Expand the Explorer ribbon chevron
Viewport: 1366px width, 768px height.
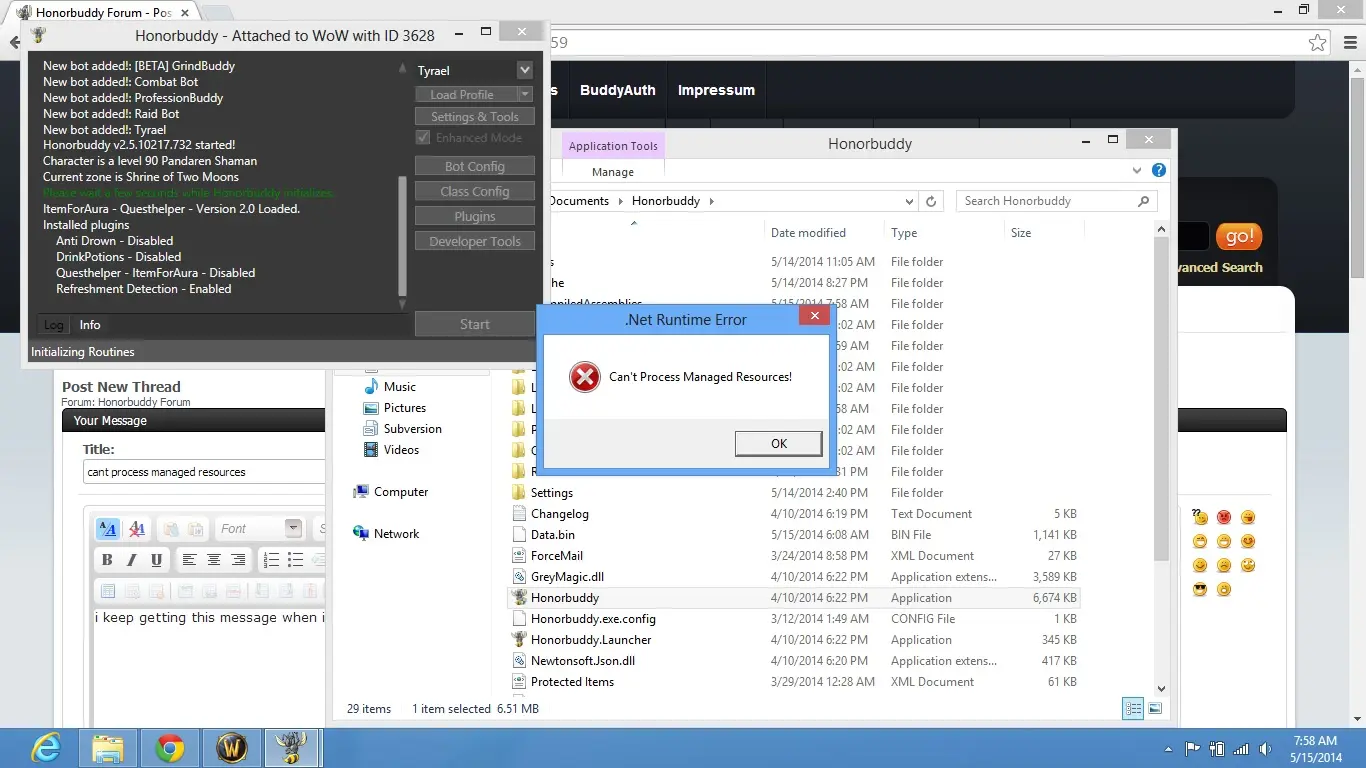(1137, 171)
